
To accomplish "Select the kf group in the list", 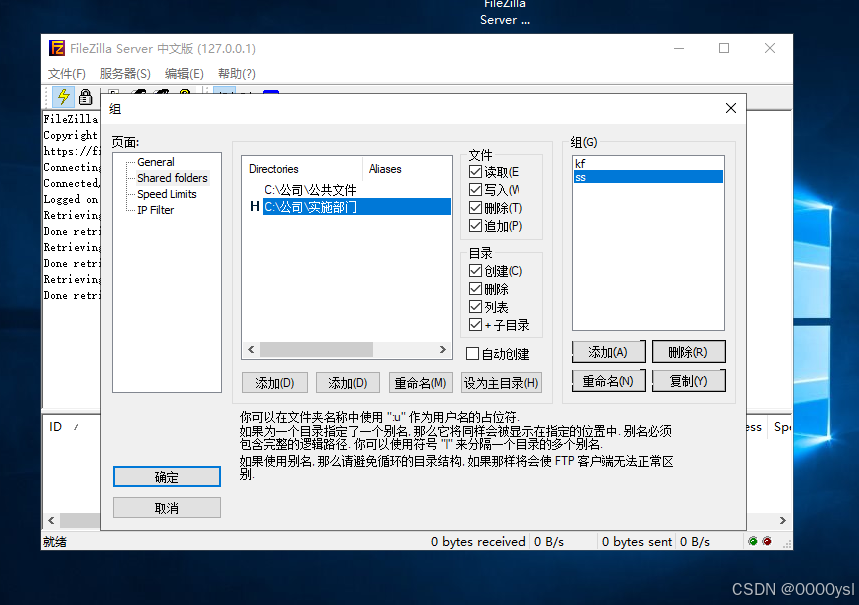I will tap(648, 163).
